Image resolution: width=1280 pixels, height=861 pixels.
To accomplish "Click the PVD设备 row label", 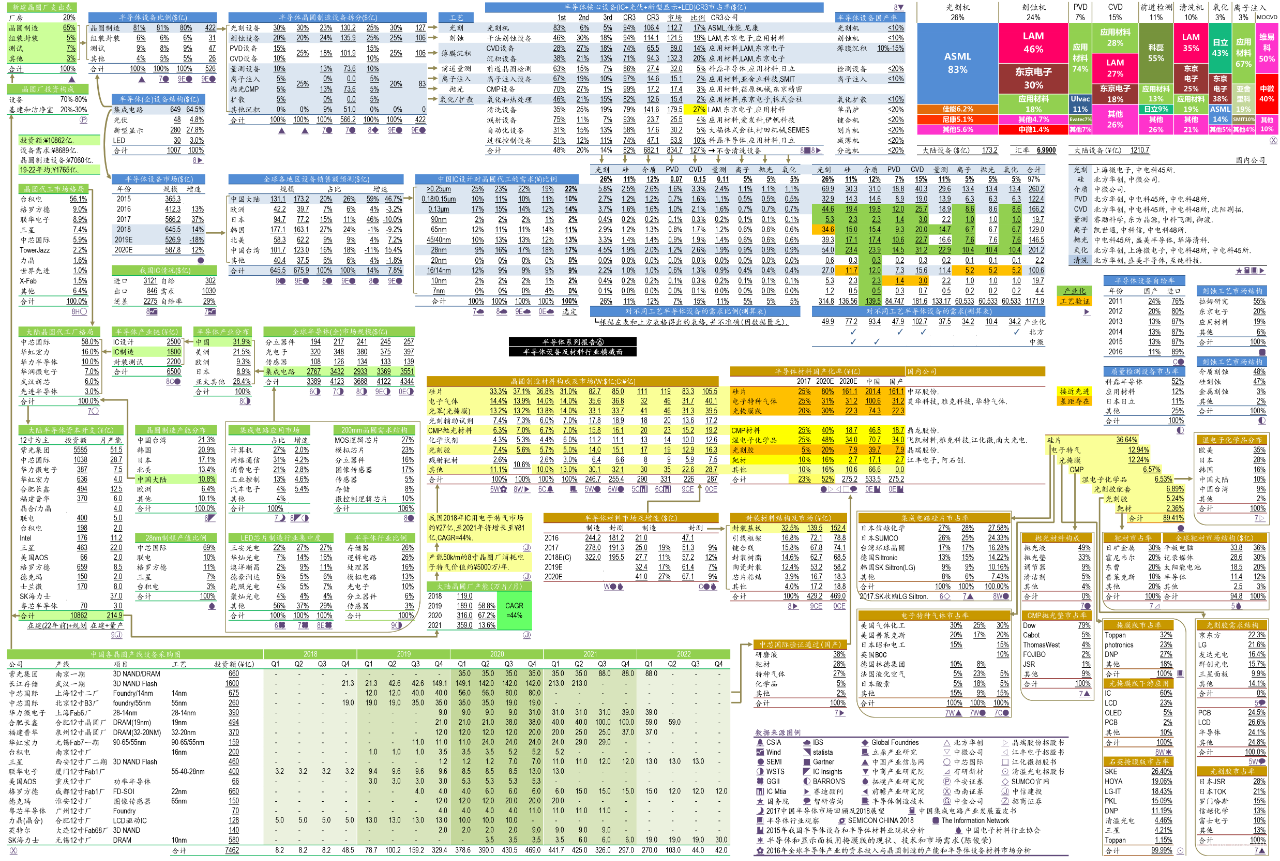I will pos(243,48).
